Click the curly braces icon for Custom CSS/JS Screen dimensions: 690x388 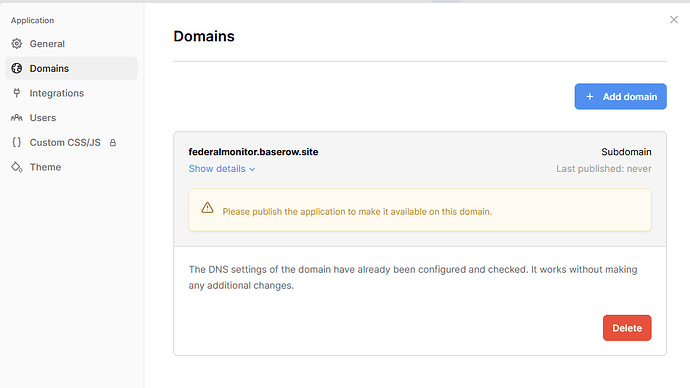[x=16, y=142]
